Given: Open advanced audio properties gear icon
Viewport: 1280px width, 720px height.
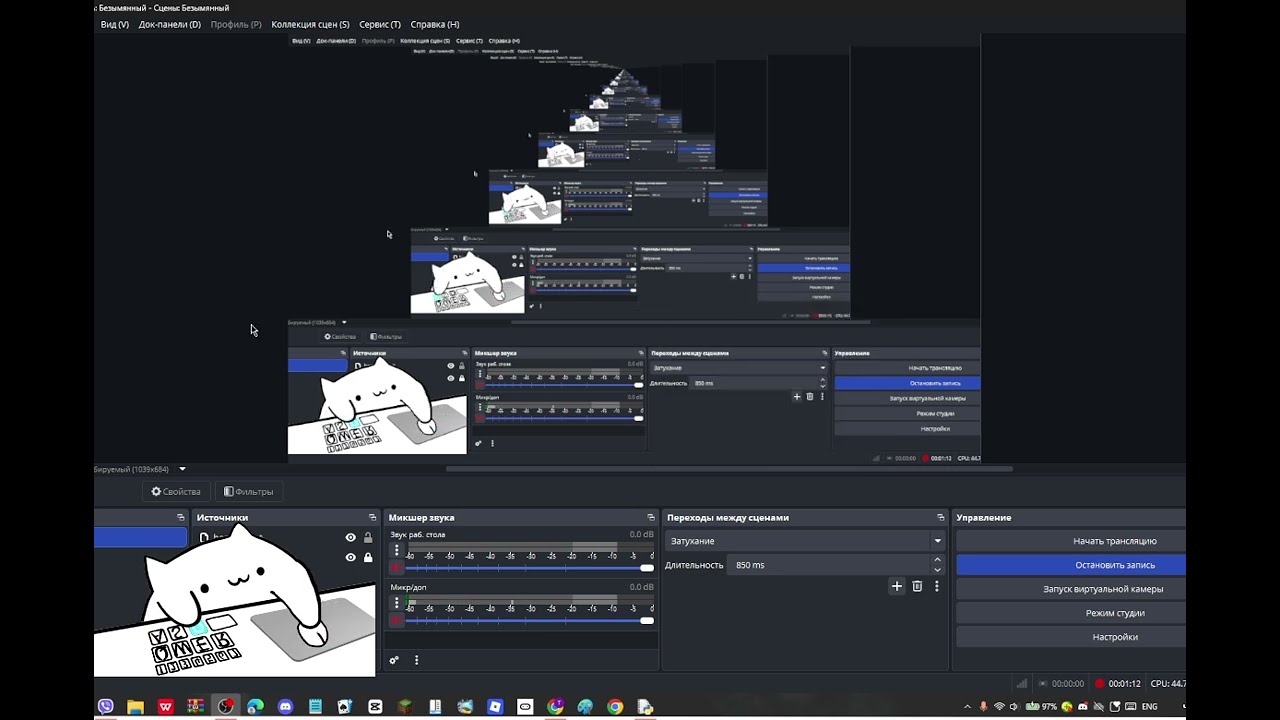Looking at the screenshot, I should [394, 660].
